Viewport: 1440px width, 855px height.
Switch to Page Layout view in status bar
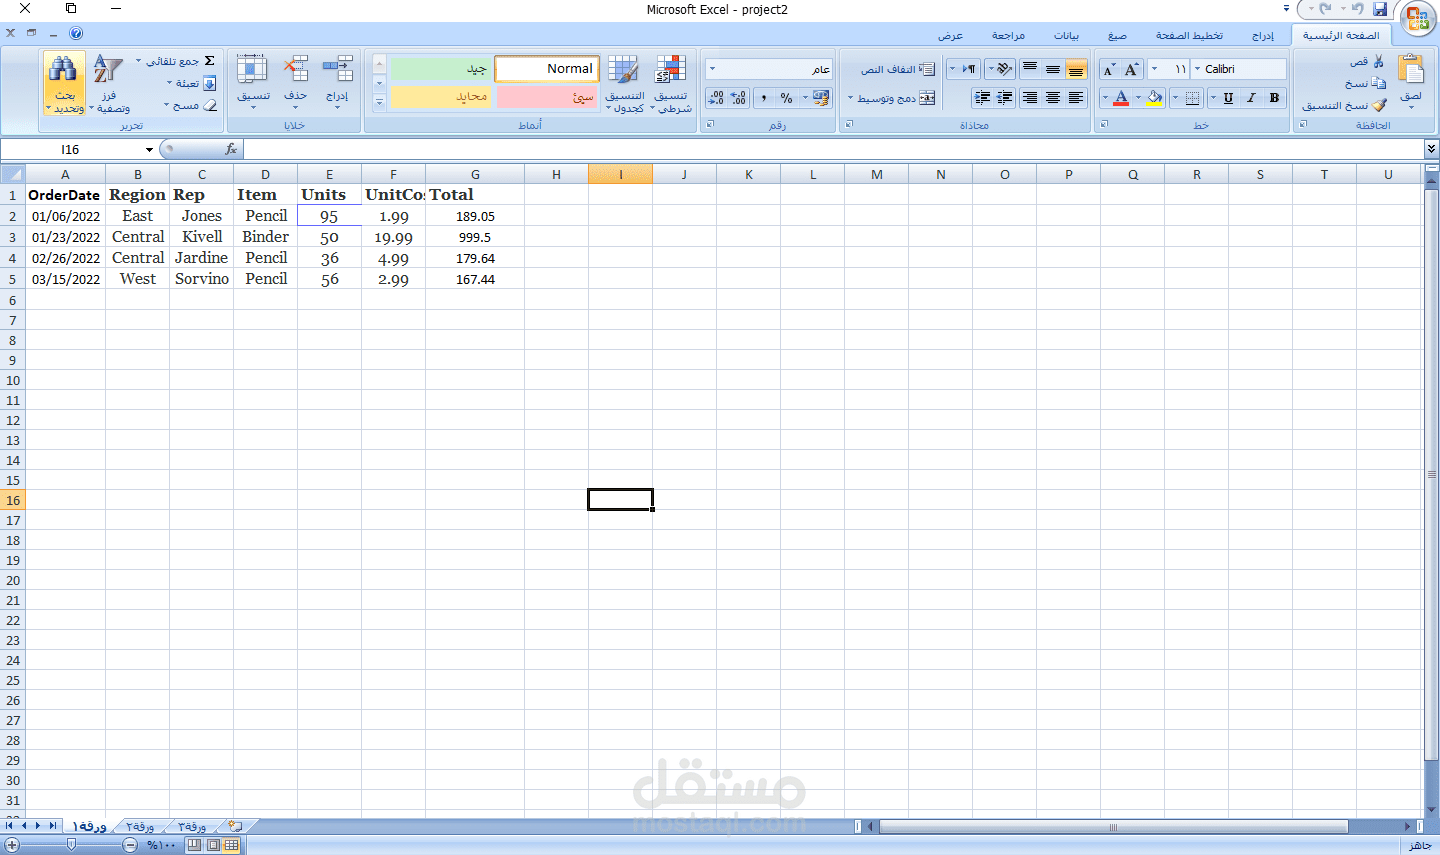[213, 845]
